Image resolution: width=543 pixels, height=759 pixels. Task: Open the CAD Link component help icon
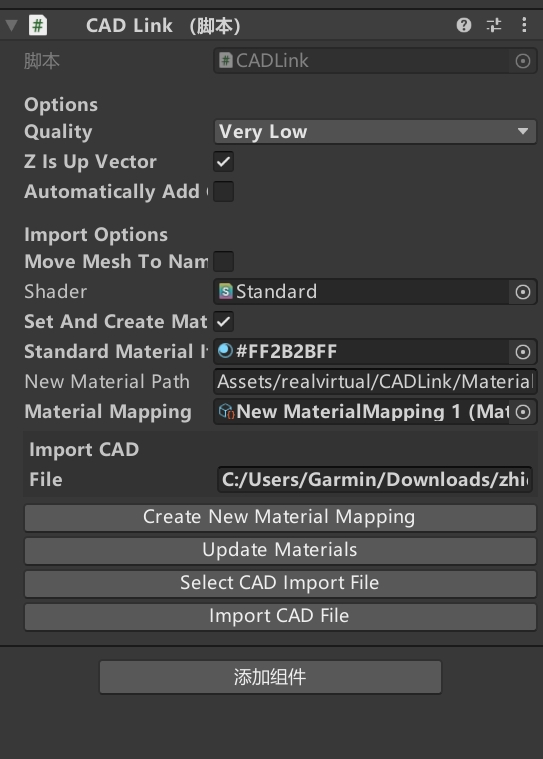464,25
